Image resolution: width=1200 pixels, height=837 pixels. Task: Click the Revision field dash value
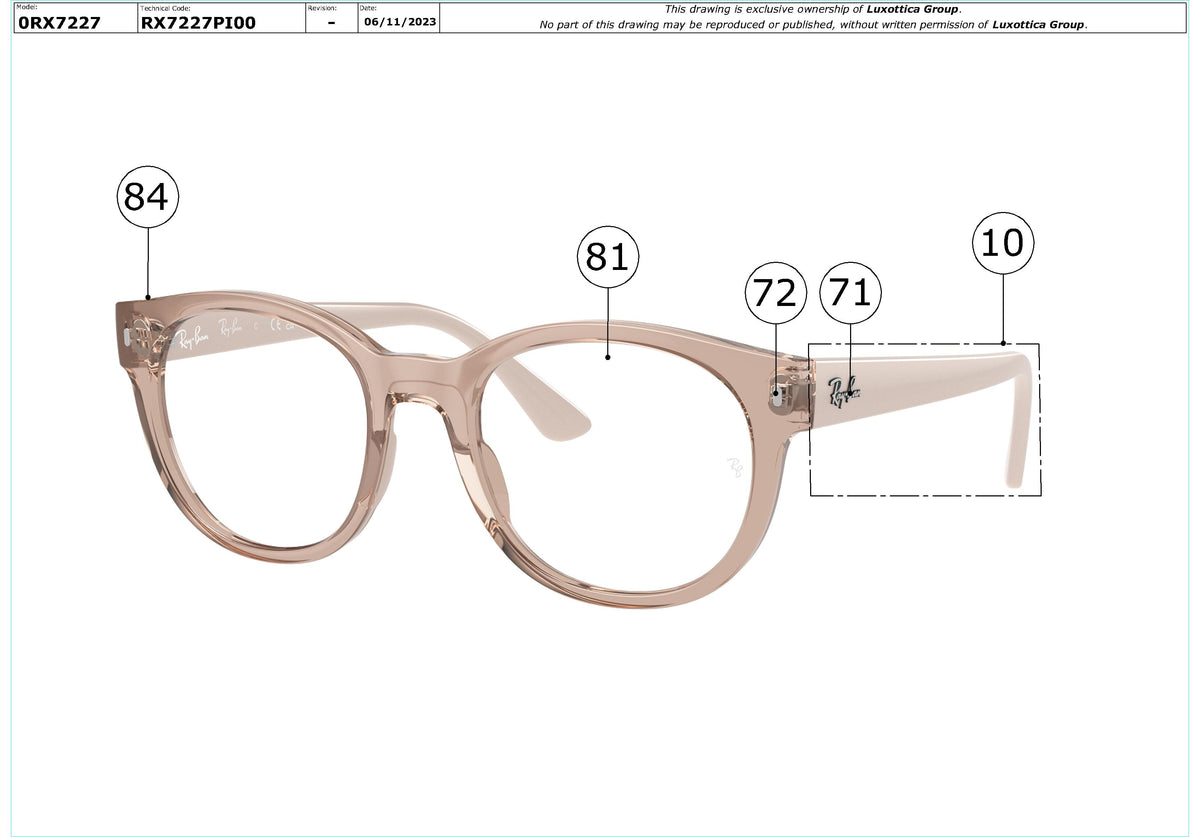click(332, 22)
